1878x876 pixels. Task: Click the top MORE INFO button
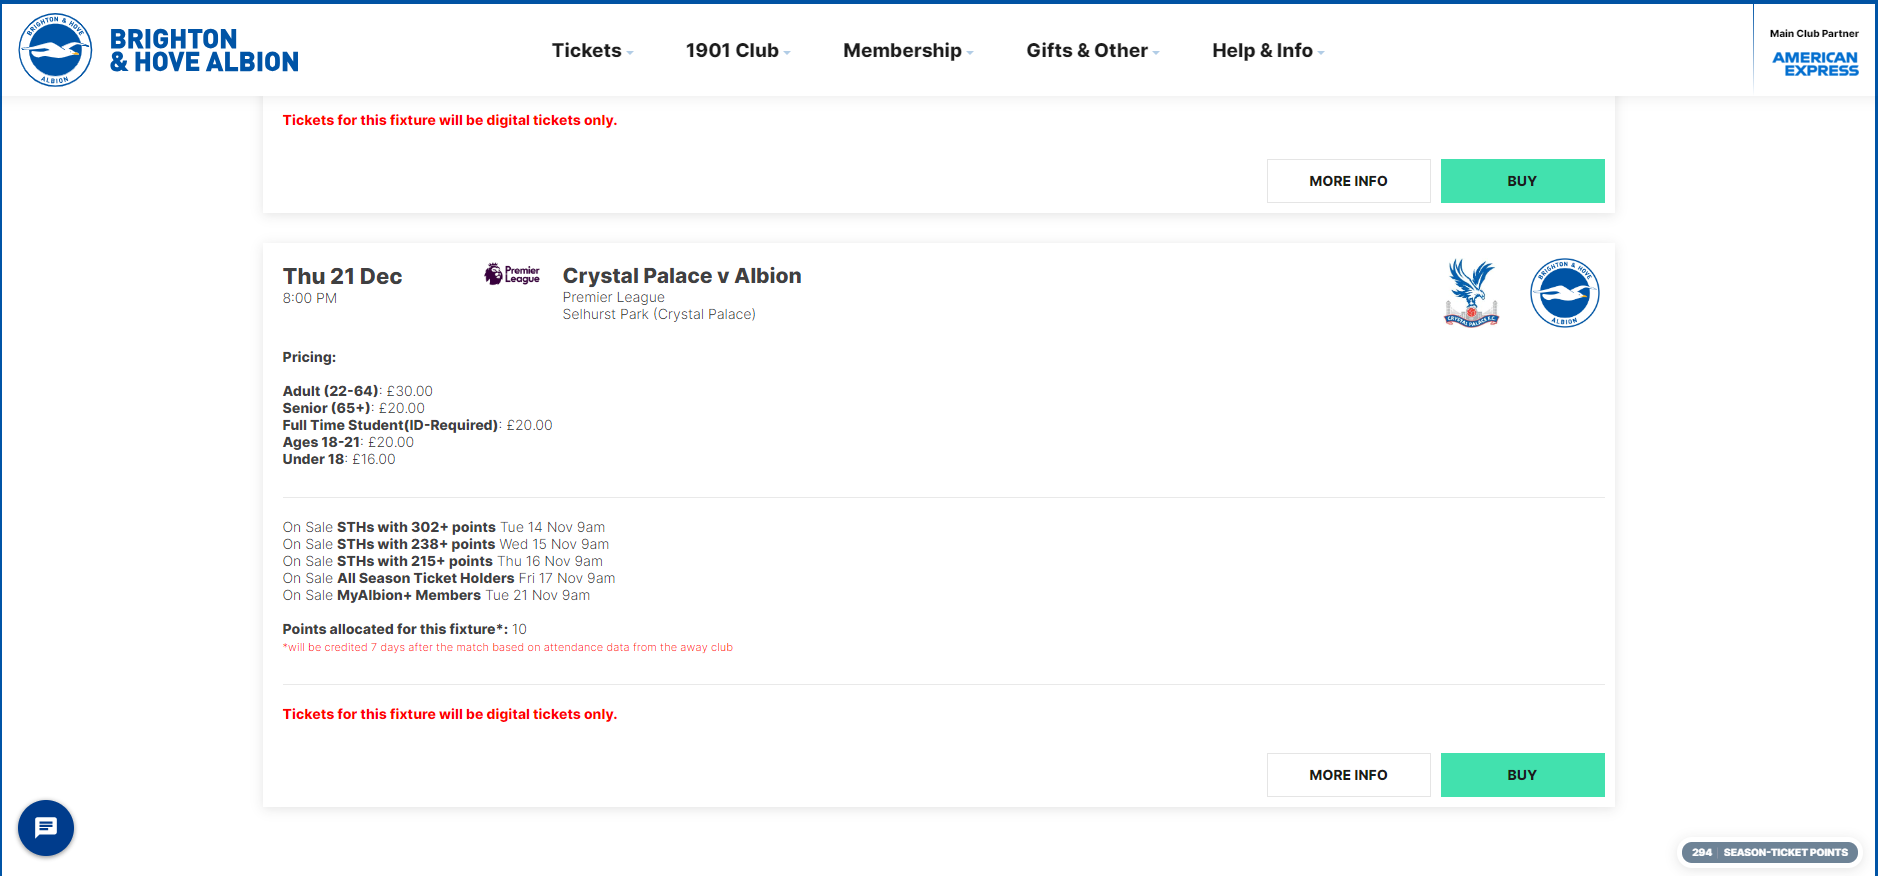1348,181
